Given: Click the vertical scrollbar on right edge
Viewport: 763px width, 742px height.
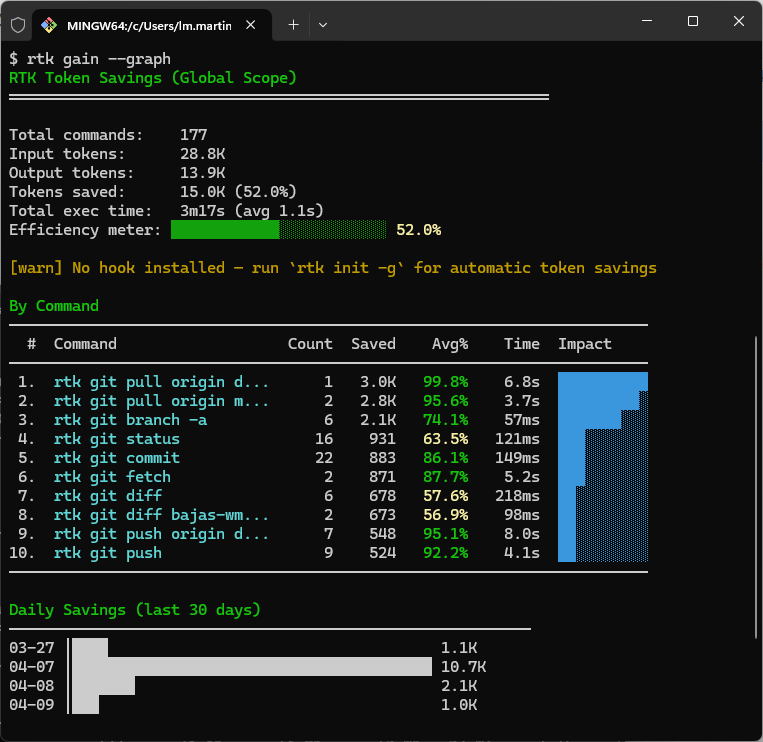Looking at the screenshot, I should point(756,480).
